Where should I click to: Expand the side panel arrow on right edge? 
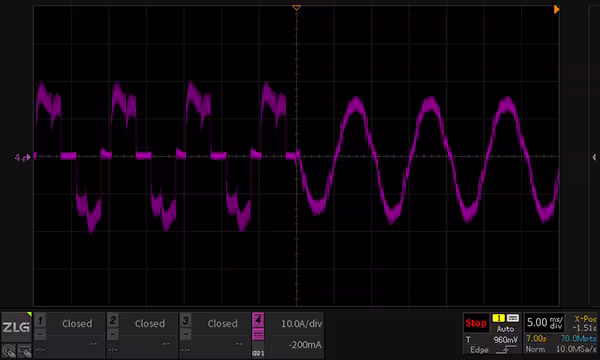click(x=594, y=157)
